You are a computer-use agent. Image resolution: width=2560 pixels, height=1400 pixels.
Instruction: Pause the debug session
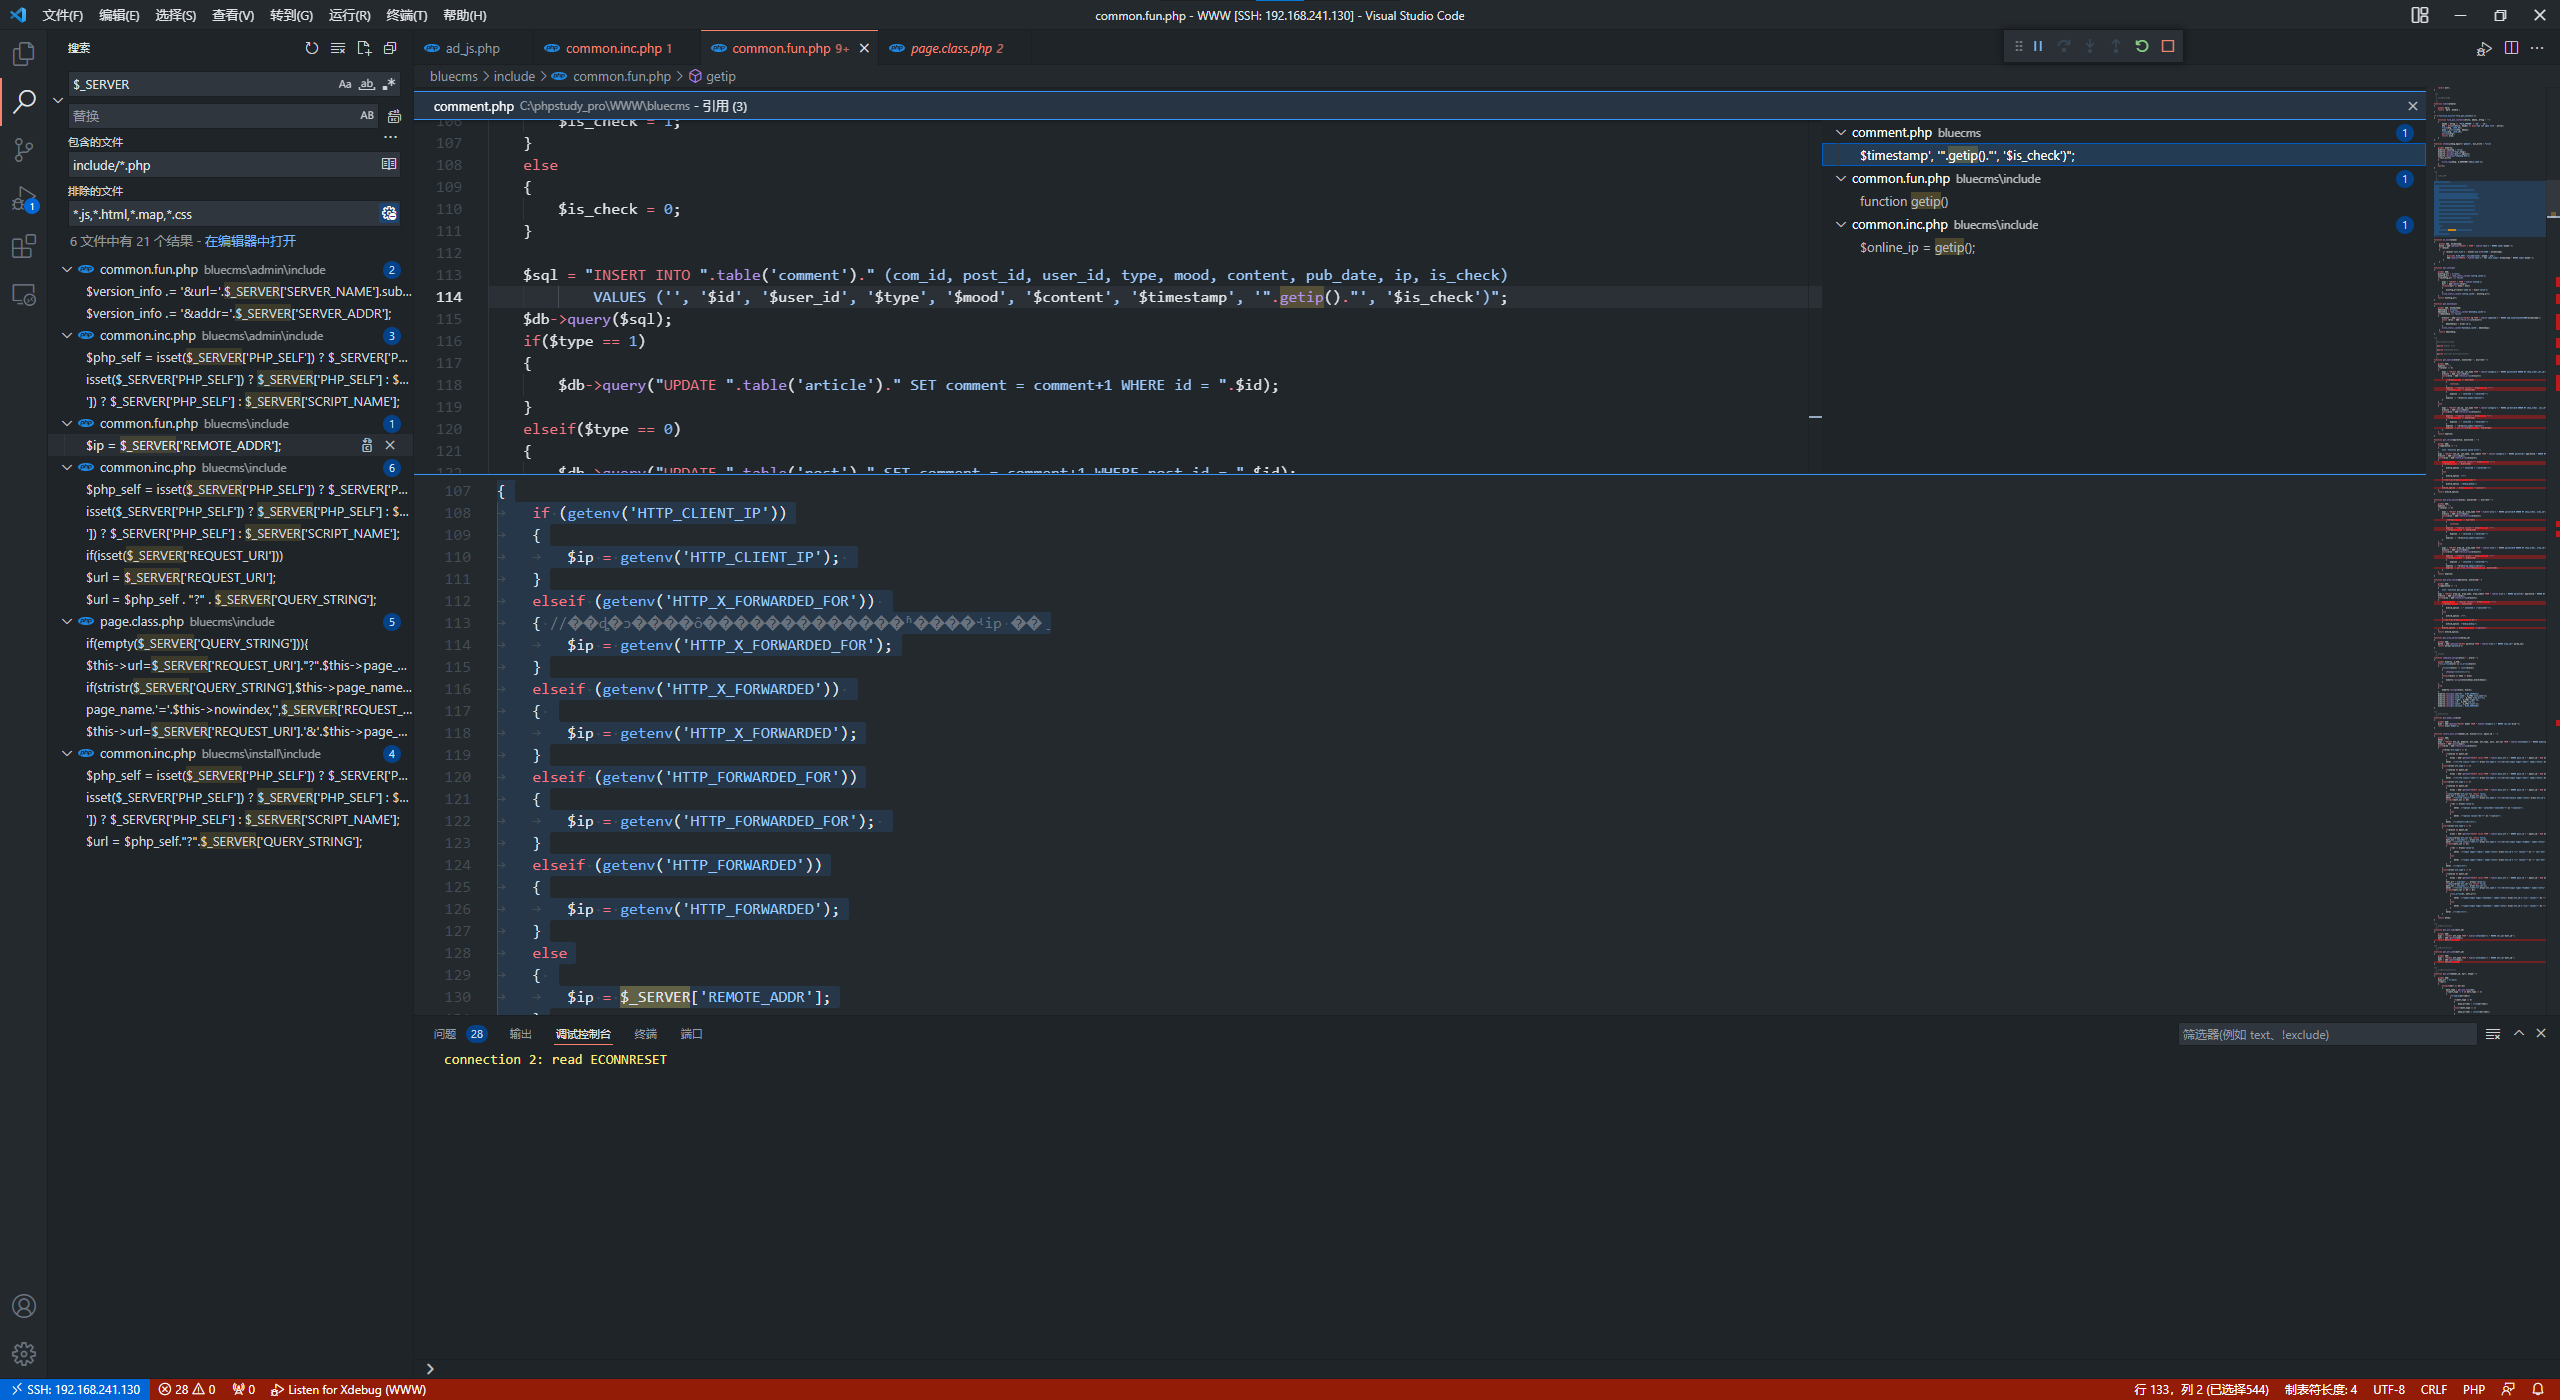coord(2038,46)
